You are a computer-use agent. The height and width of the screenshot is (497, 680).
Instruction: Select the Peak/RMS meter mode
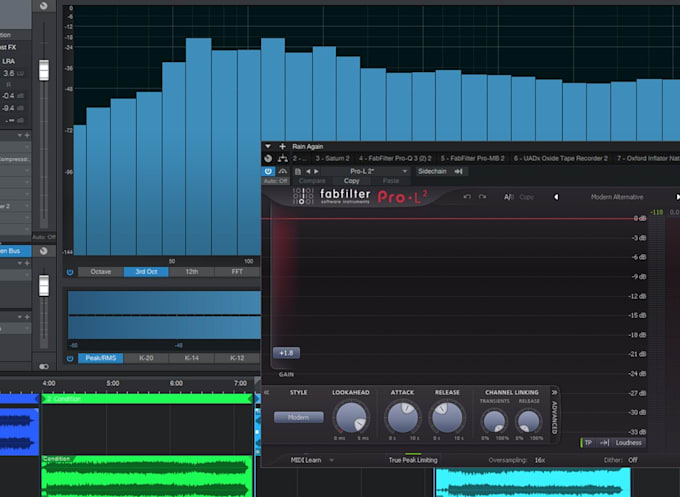101,358
